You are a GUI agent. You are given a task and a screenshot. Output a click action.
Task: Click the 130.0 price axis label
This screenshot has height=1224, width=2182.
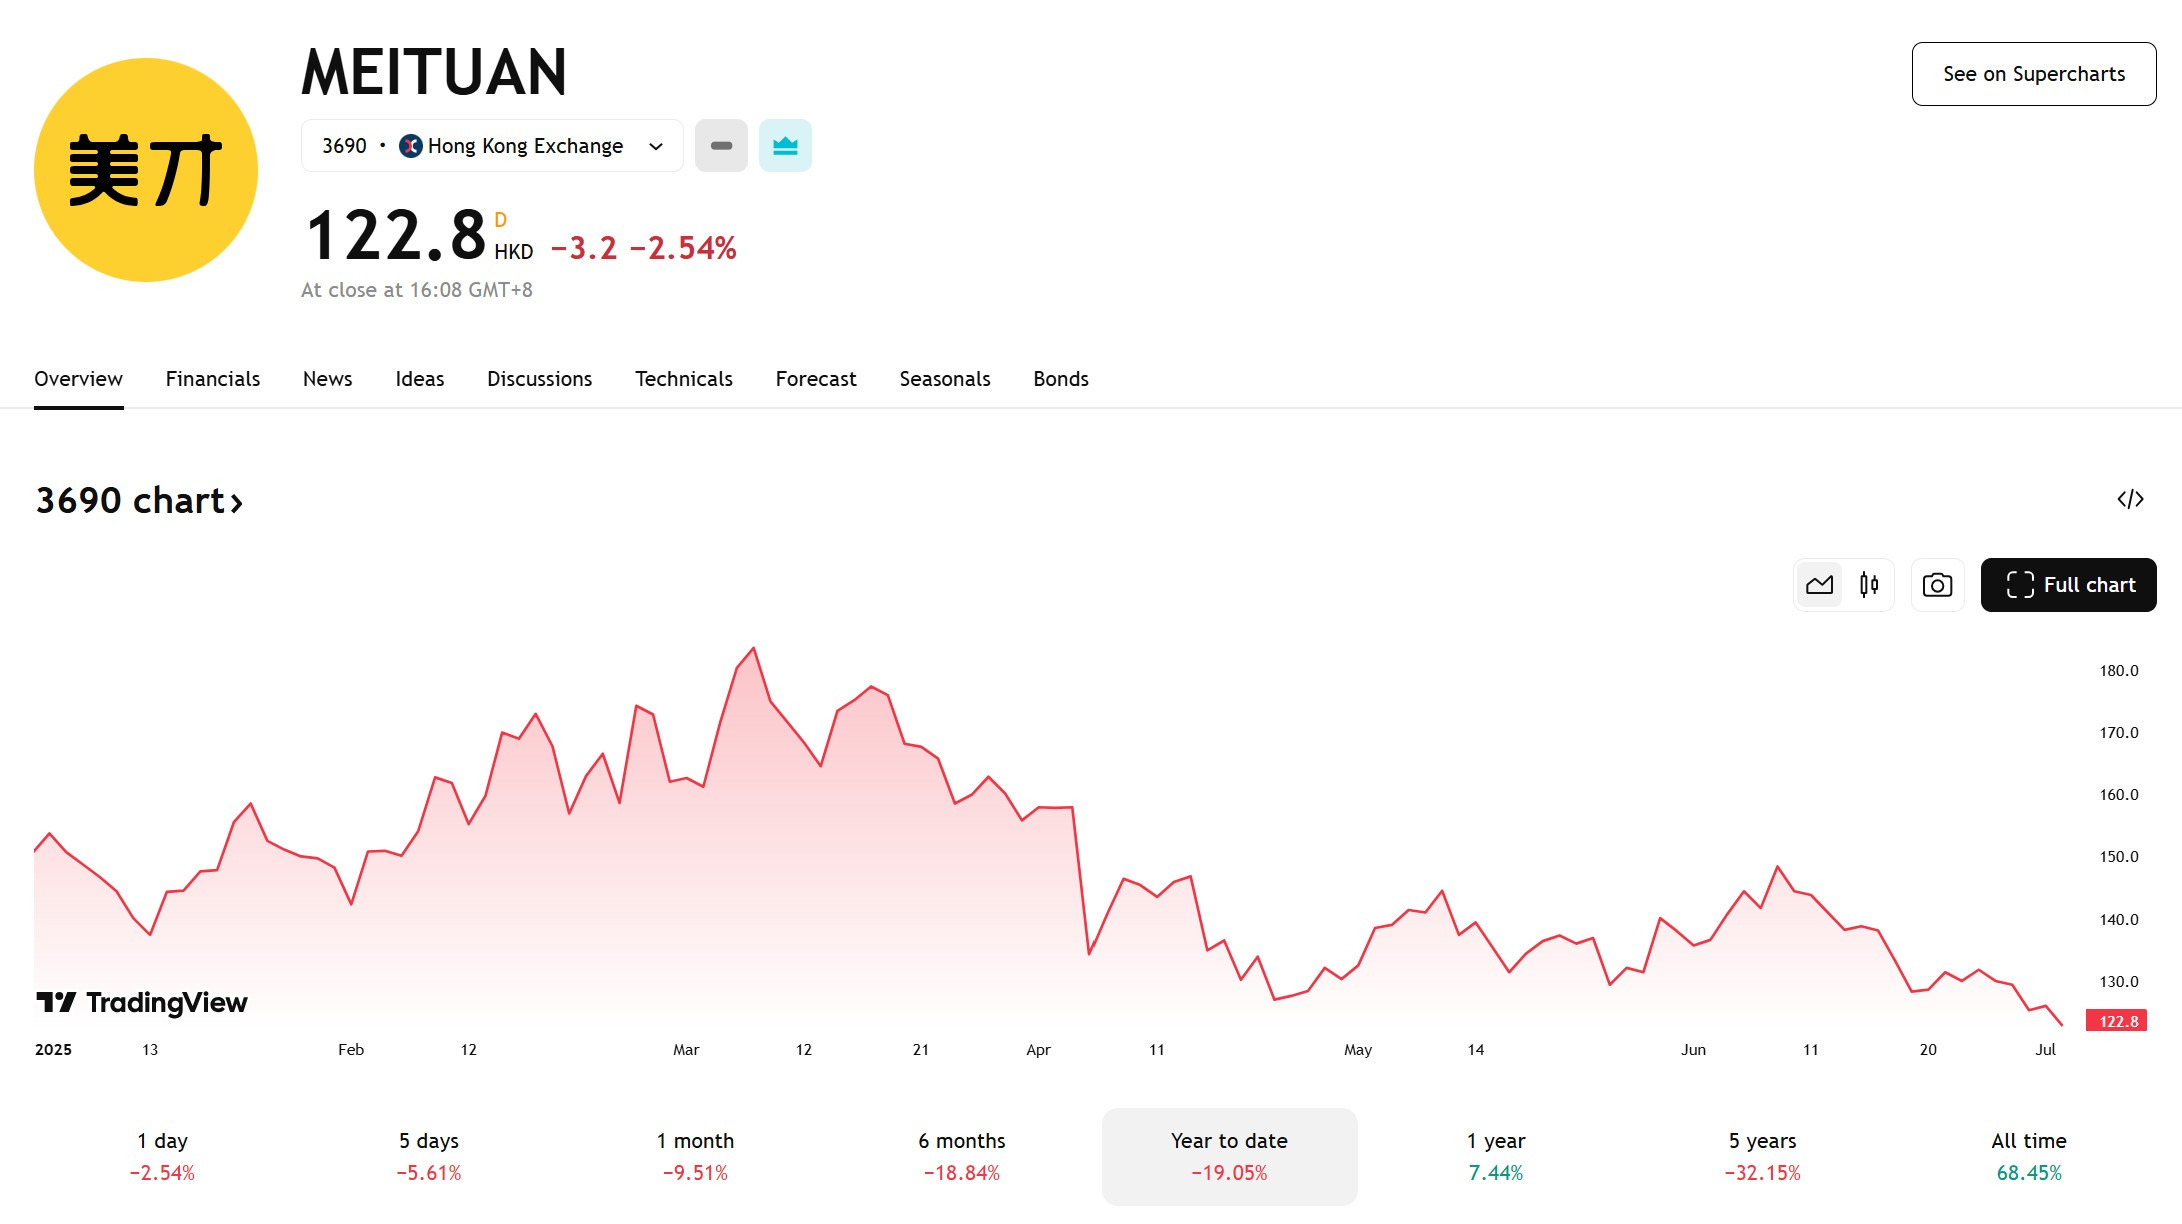click(x=2119, y=982)
